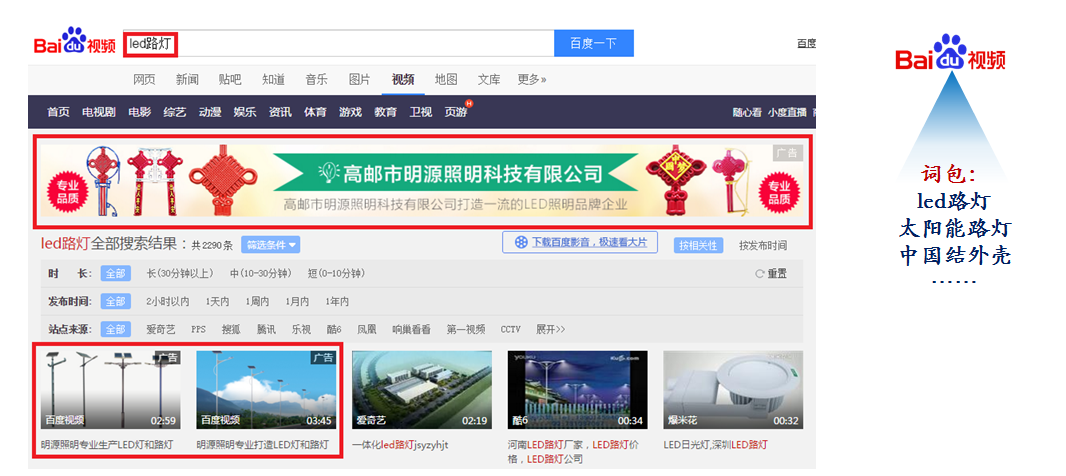Open the 02:59 street lamp video thumbnail
The image size is (1066, 476).
pos(111,390)
